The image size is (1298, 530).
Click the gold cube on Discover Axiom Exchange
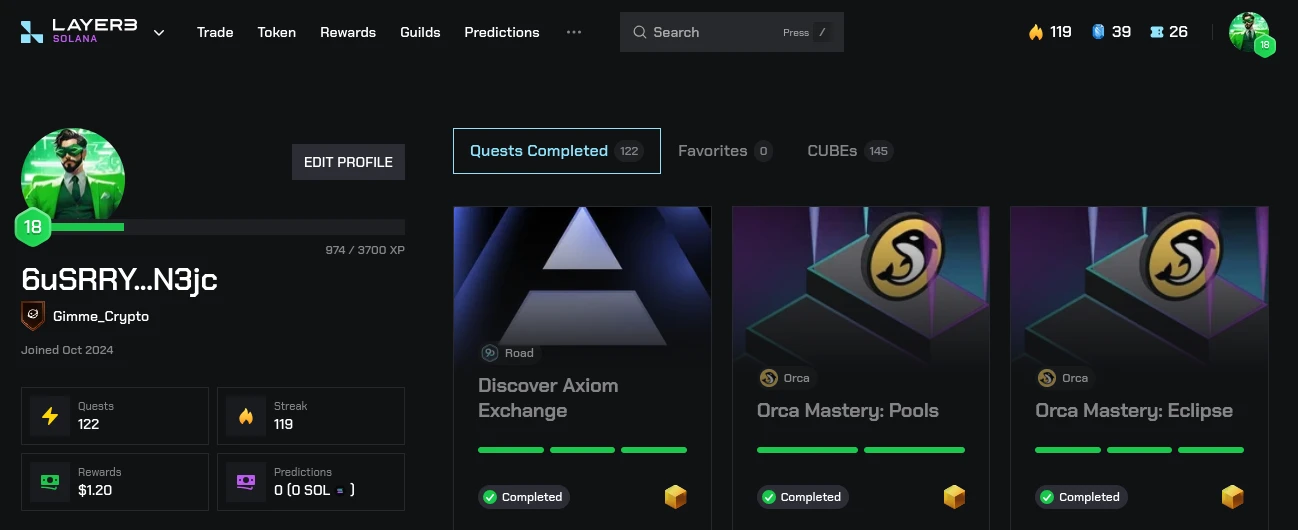pos(676,497)
